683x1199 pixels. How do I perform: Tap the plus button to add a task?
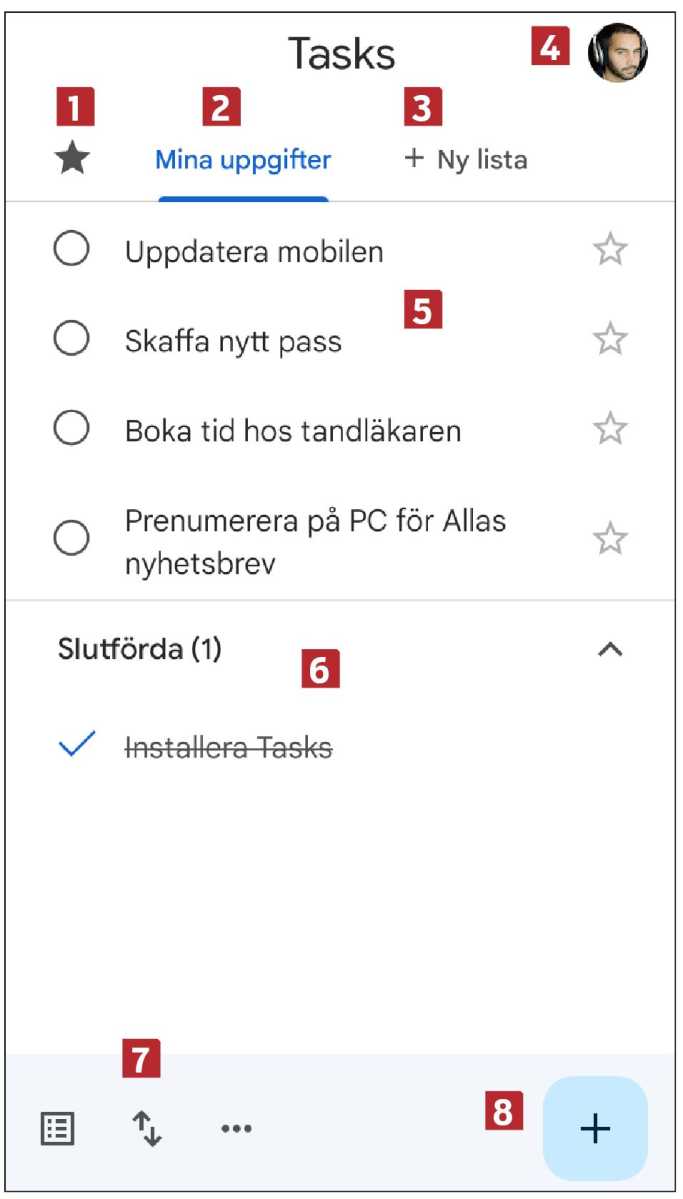pyautogui.click(x=594, y=1128)
